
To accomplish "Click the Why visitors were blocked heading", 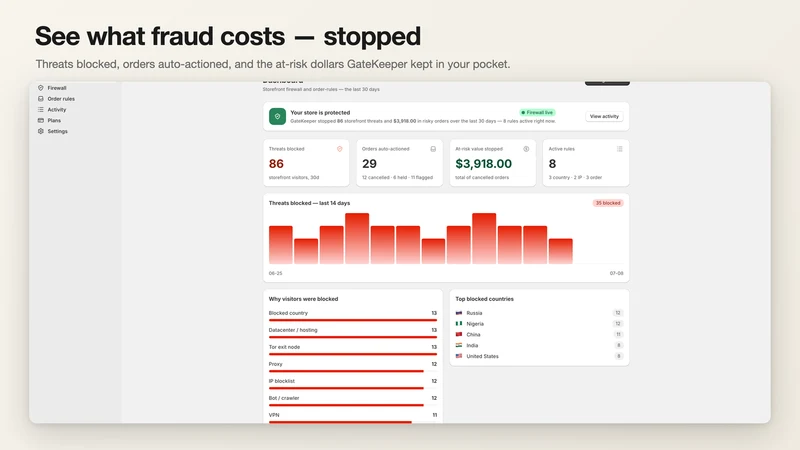I will click(303, 299).
